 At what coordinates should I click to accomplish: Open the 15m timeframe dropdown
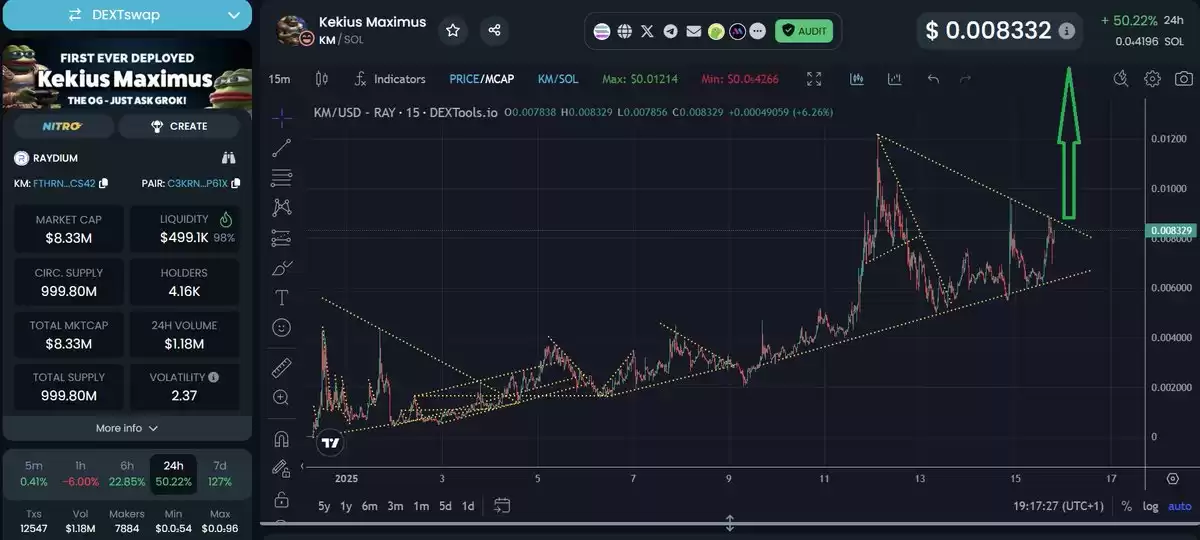(x=279, y=79)
